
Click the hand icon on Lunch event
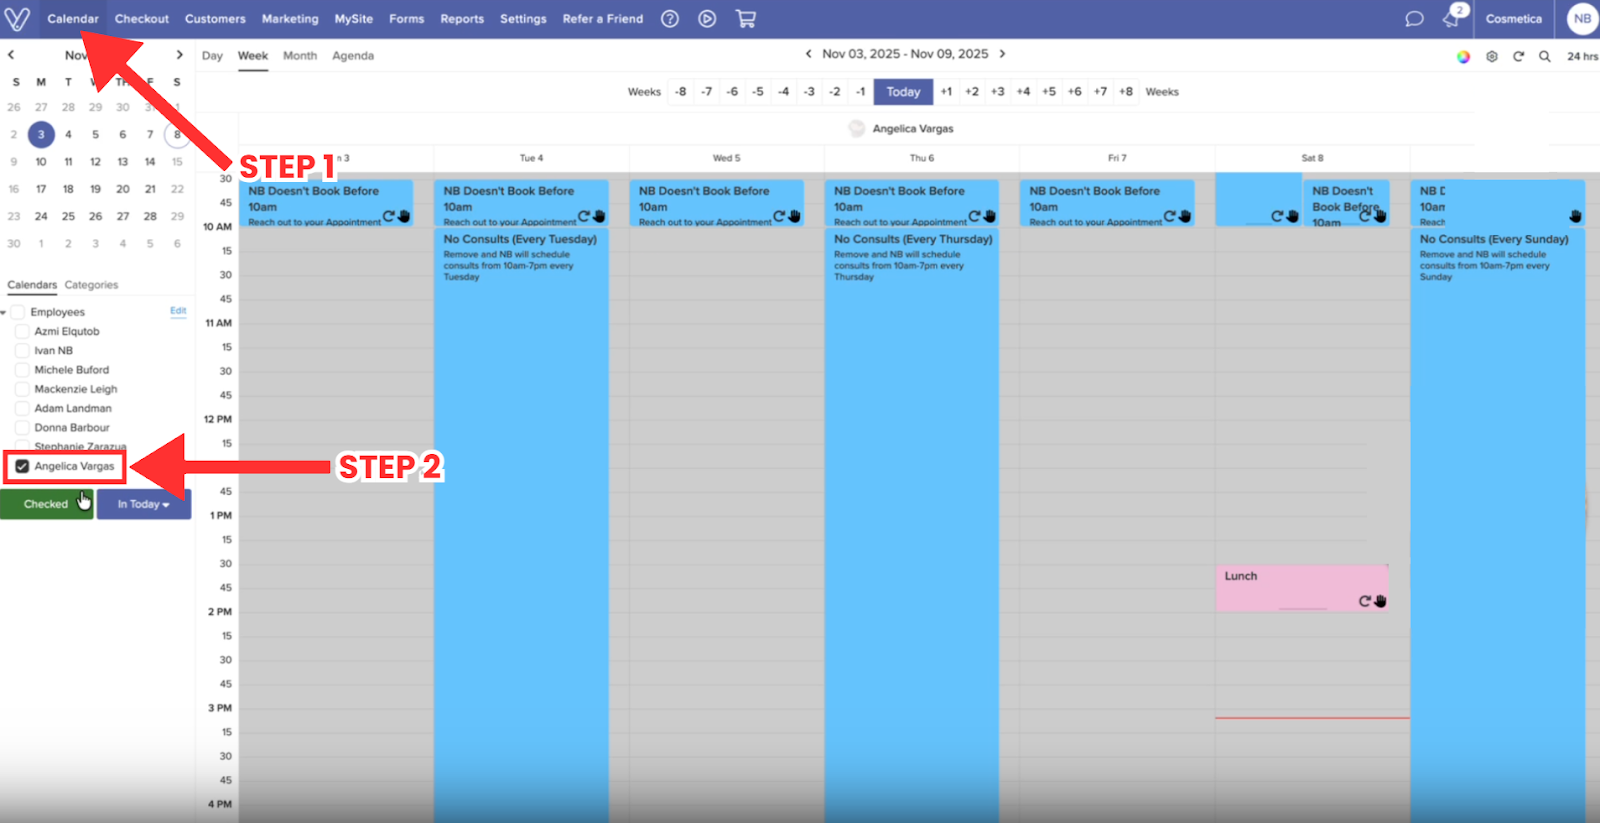[x=1380, y=601]
